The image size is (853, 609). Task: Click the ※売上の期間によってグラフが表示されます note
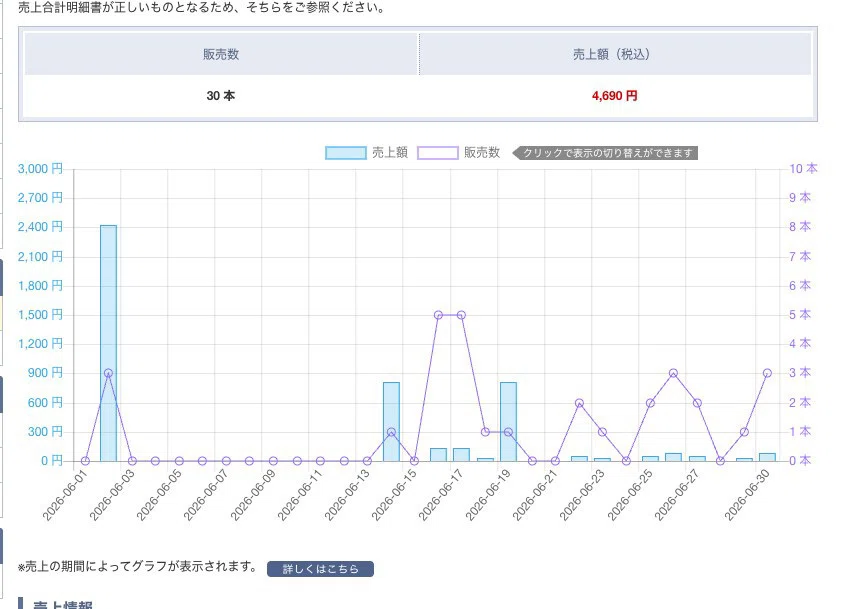click(x=138, y=567)
